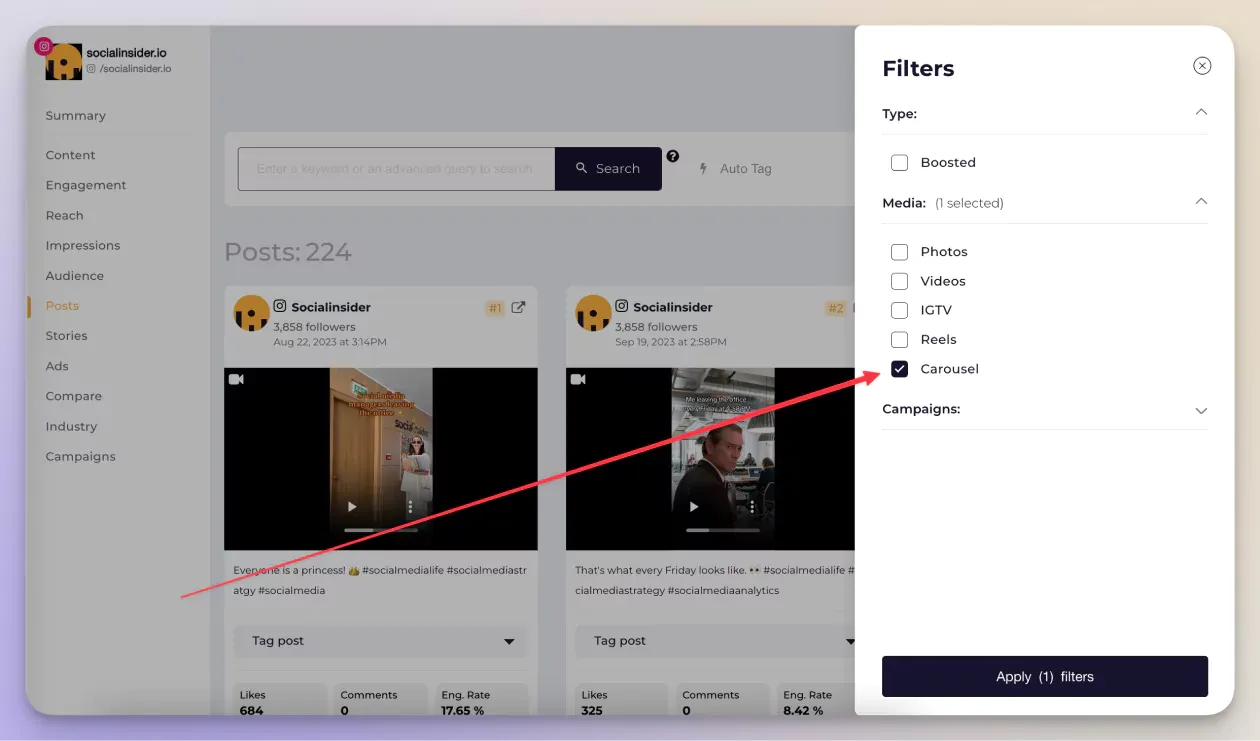Click the avatar of post #1

pos(251,313)
